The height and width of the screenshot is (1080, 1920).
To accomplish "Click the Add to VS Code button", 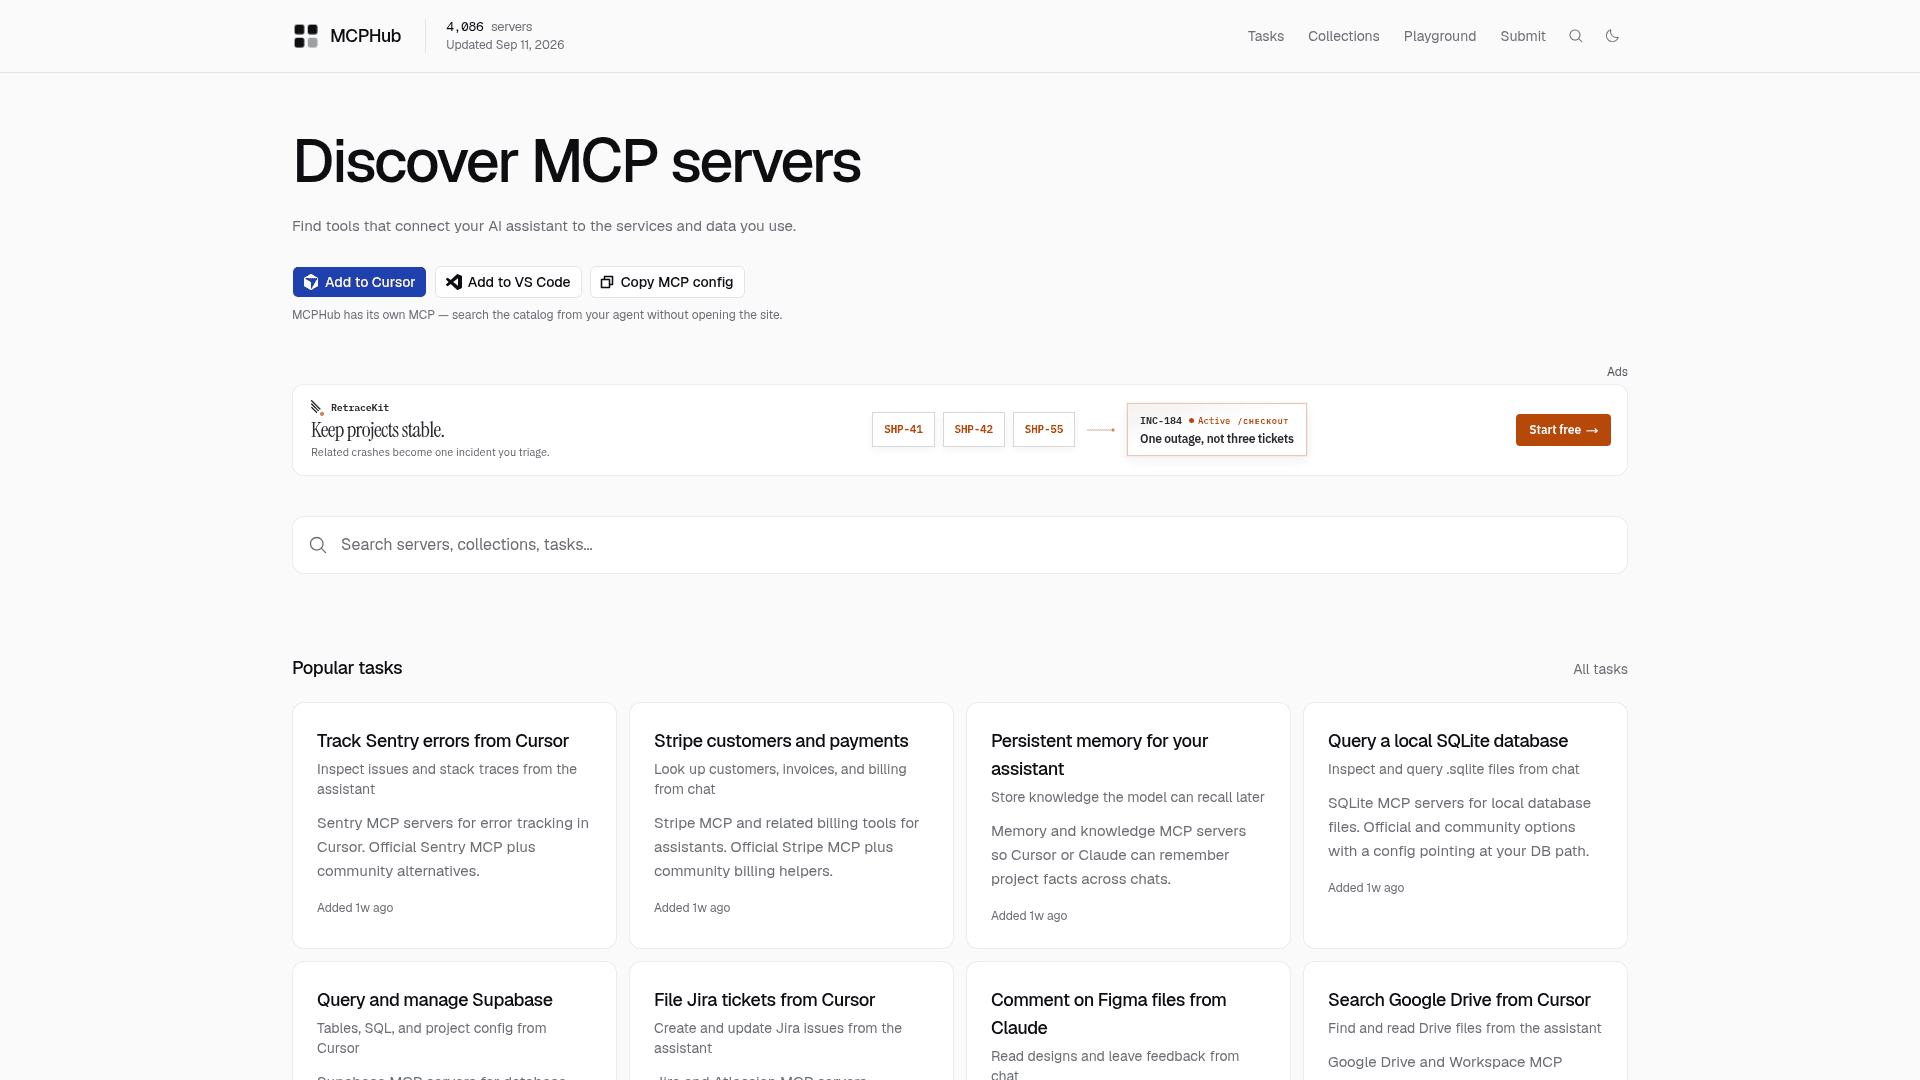I will [x=508, y=282].
